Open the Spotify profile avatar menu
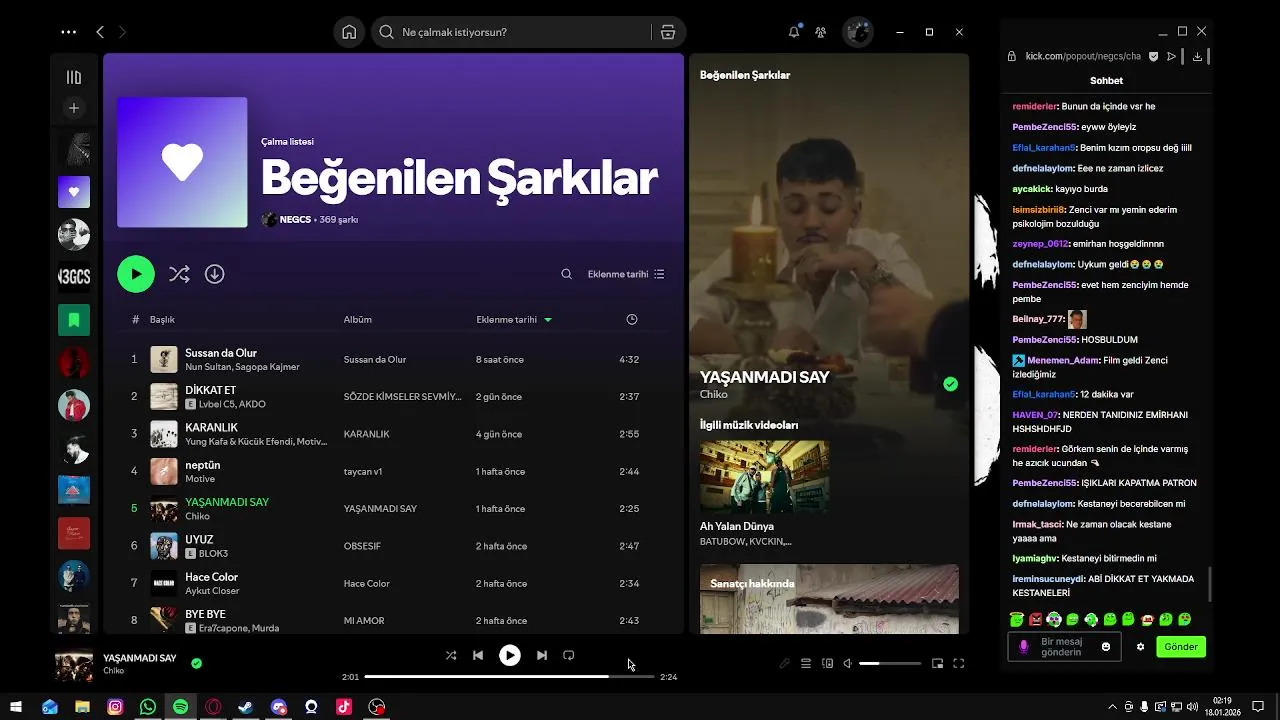The height and width of the screenshot is (720, 1280). (858, 32)
